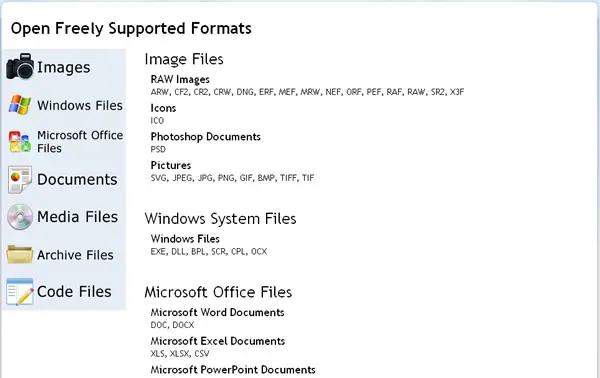
Task: Click the Windows flag logo icon
Action: point(20,104)
